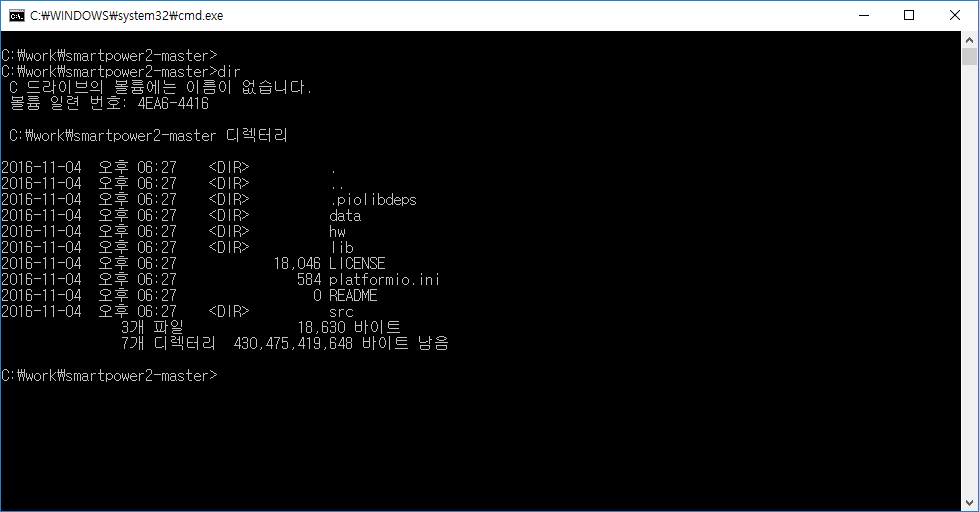Click the lib directory entry
Image resolution: width=979 pixels, height=512 pixels.
[x=342, y=247]
